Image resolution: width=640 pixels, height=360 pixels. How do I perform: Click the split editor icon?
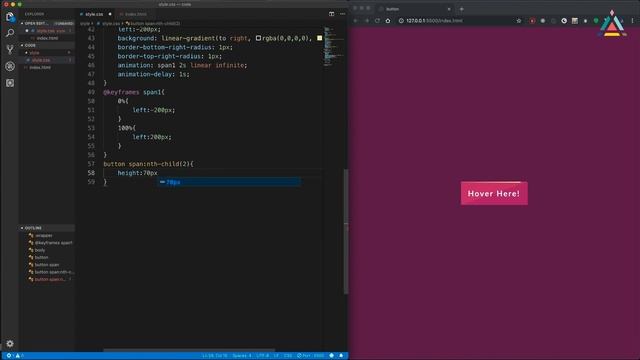pos(331,14)
